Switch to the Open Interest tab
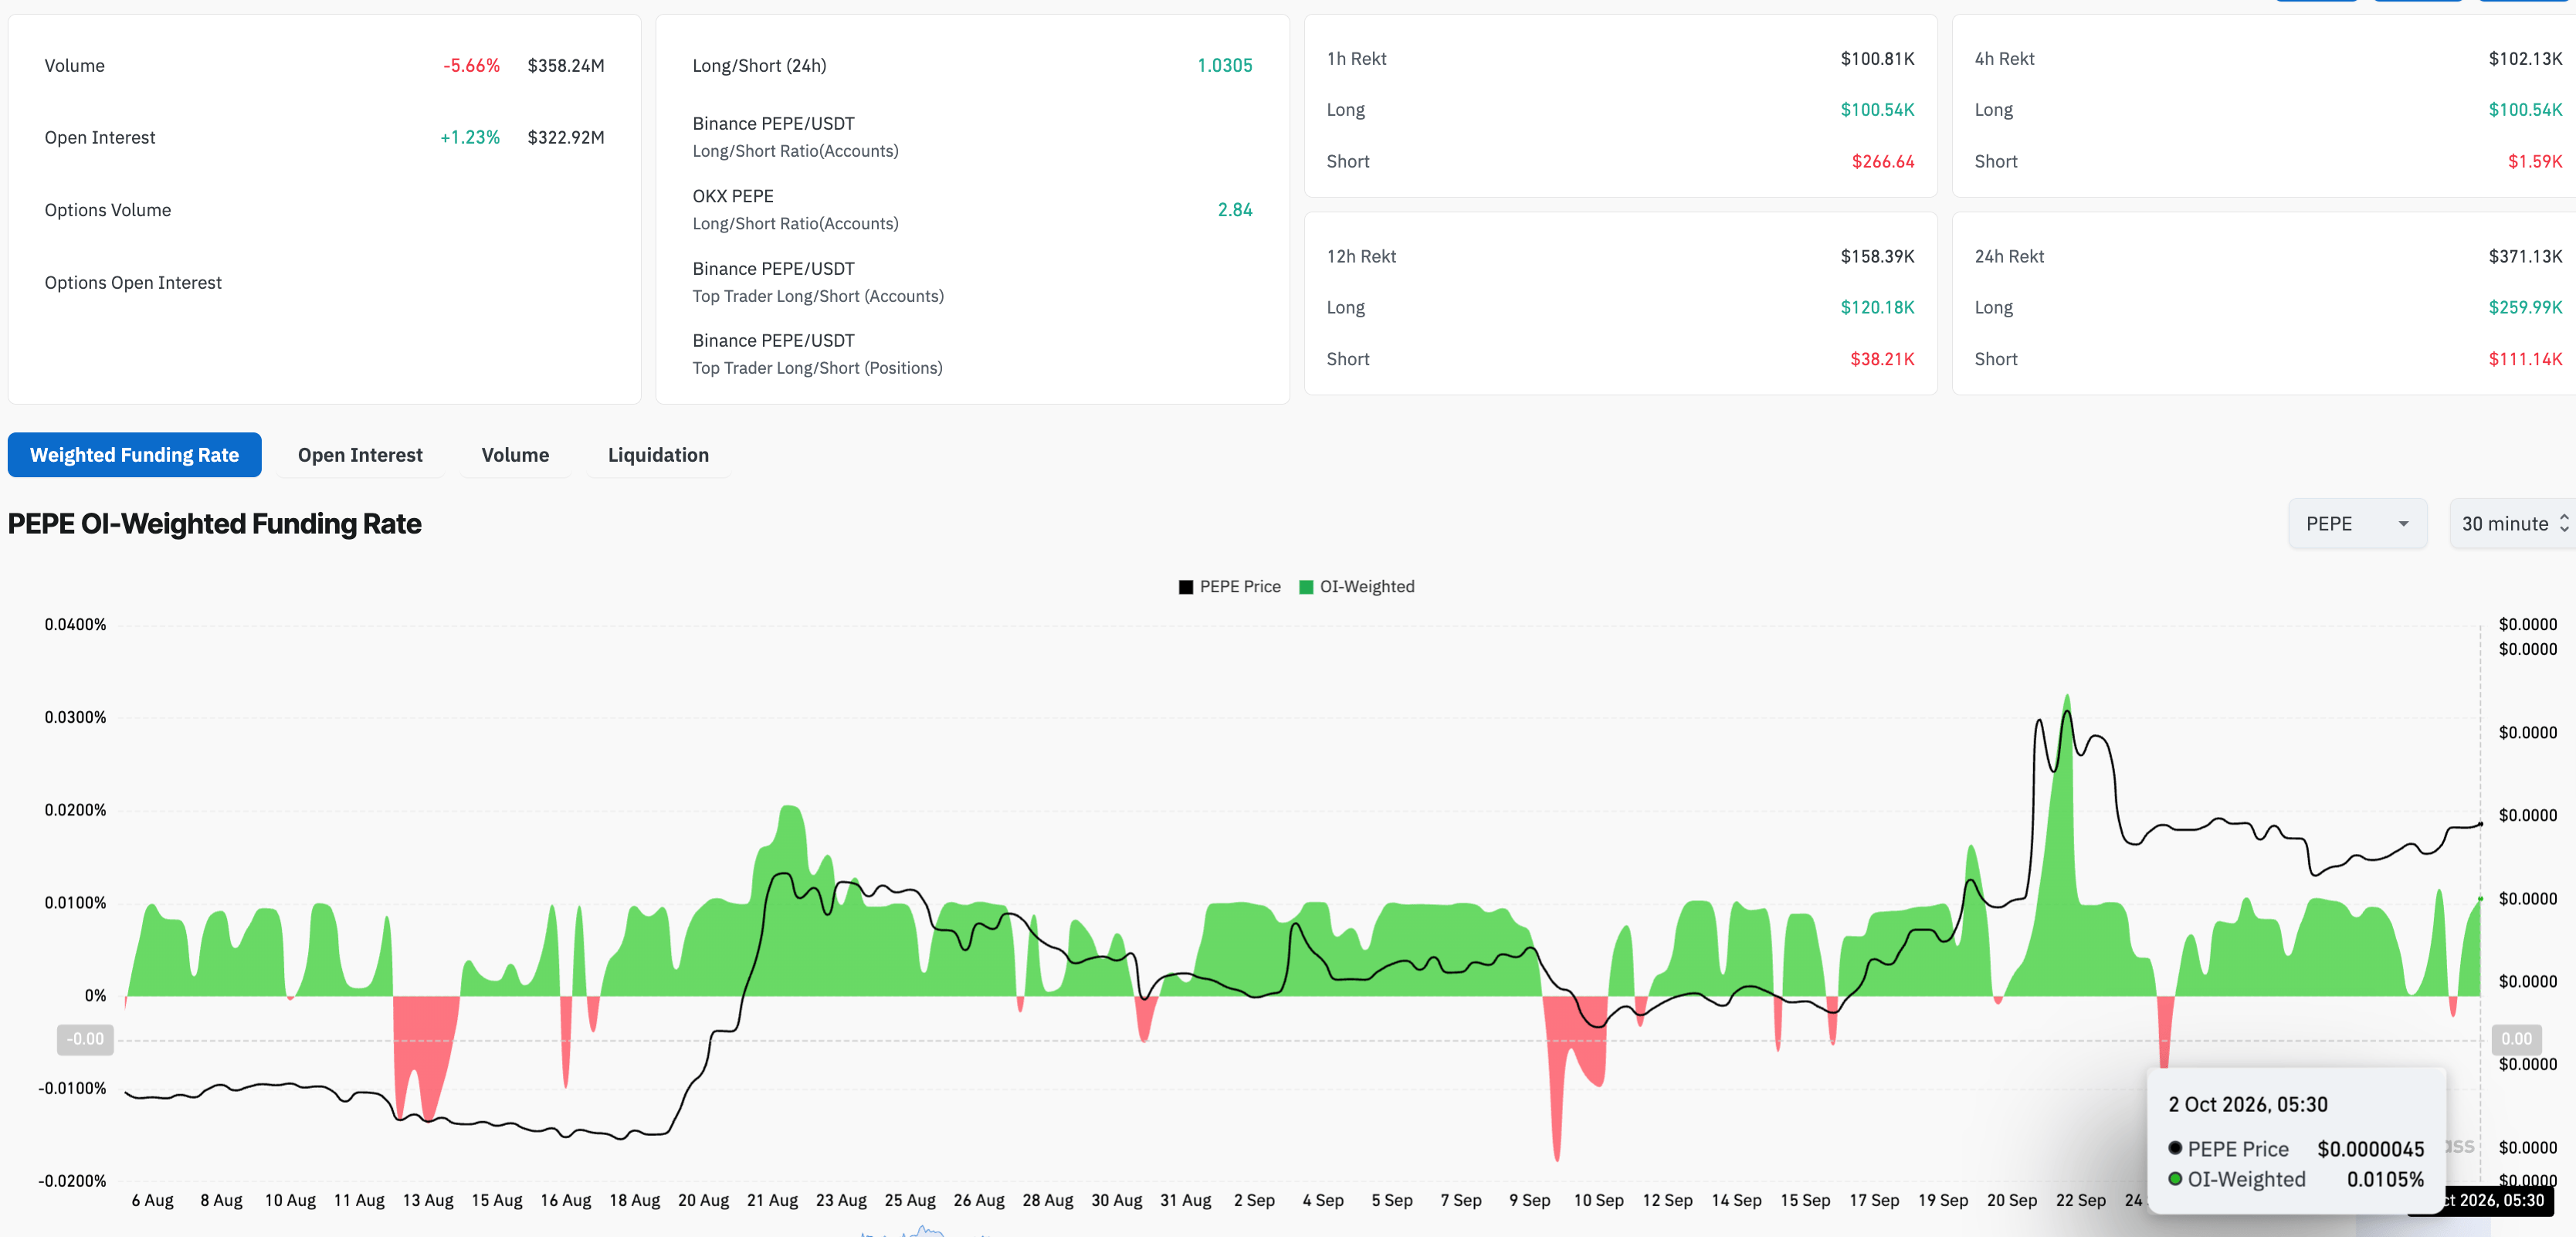The image size is (2576, 1237). (360, 455)
